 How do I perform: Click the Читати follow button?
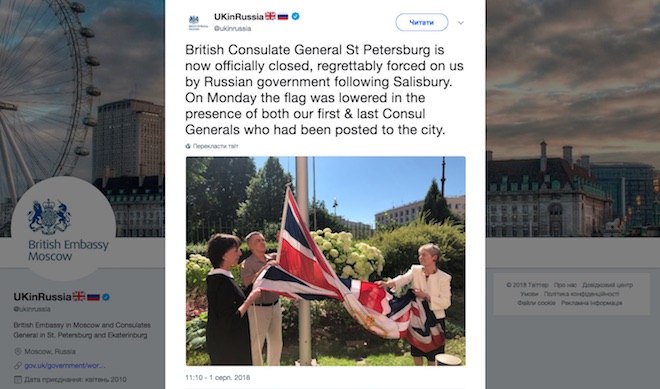422,22
